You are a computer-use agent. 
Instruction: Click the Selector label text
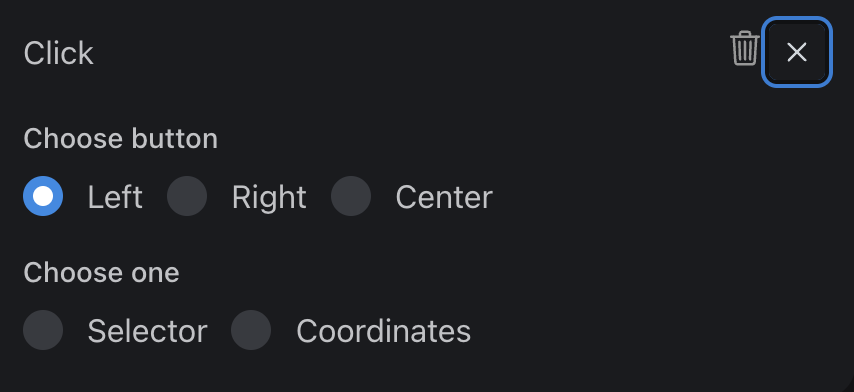(x=147, y=330)
